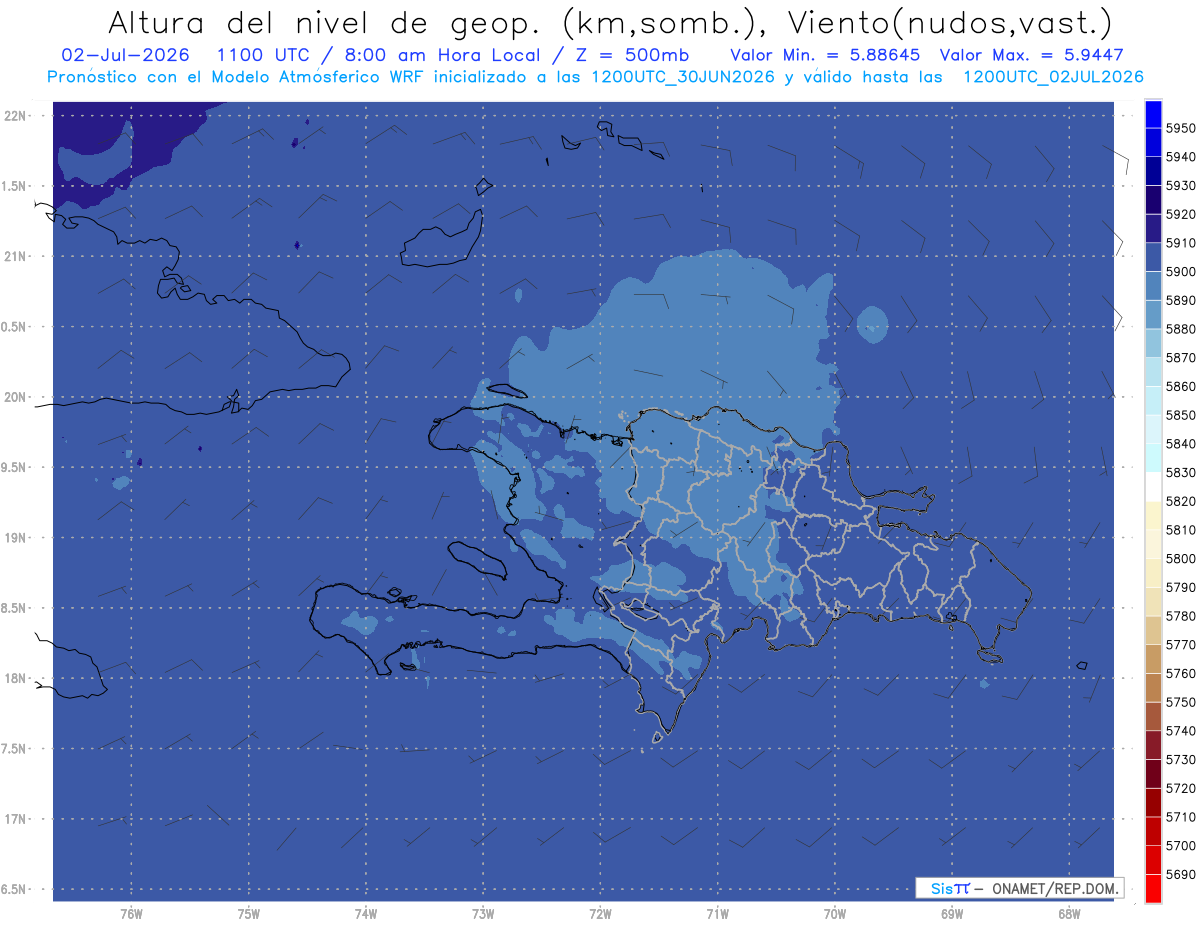1200x927 pixels.
Task: Click the "5690" colorbar value
Action: (1180, 874)
